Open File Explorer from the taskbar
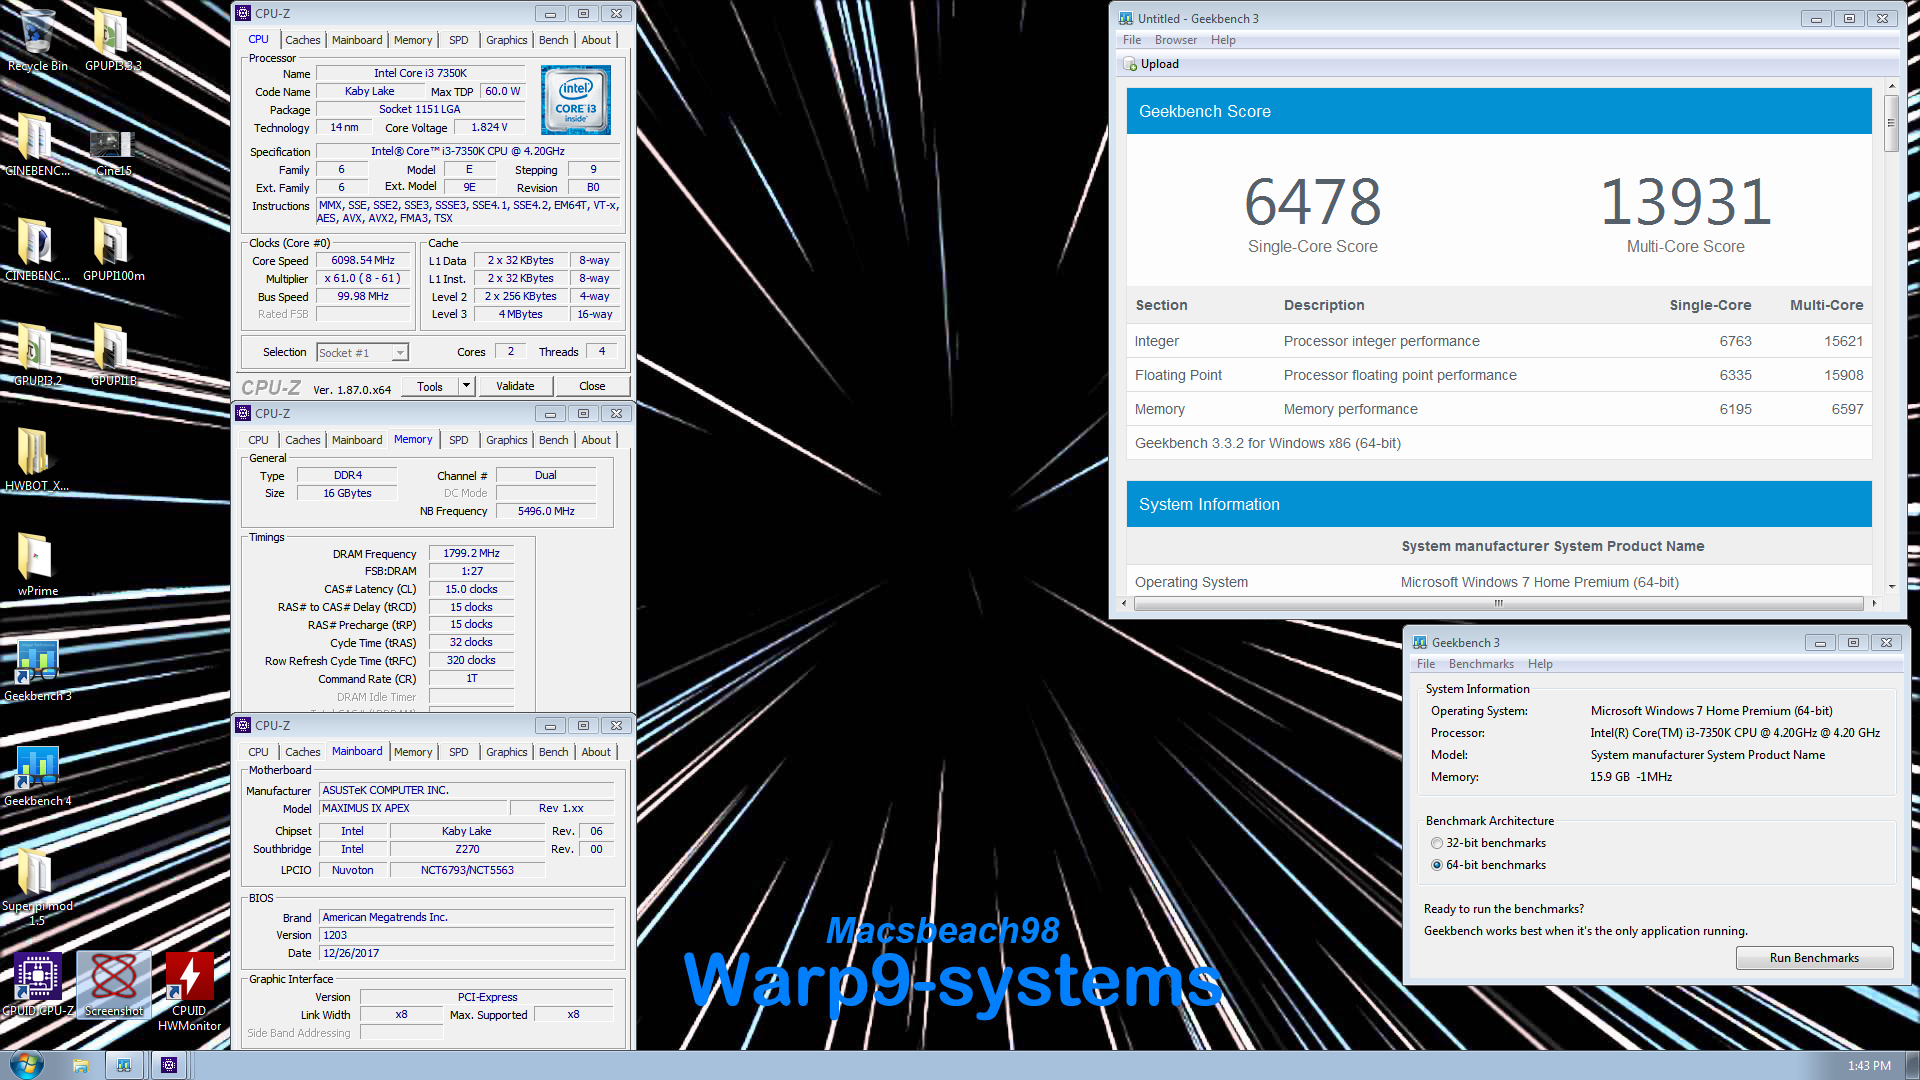The width and height of the screenshot is (1920, 1080). tap(81, 1066)
